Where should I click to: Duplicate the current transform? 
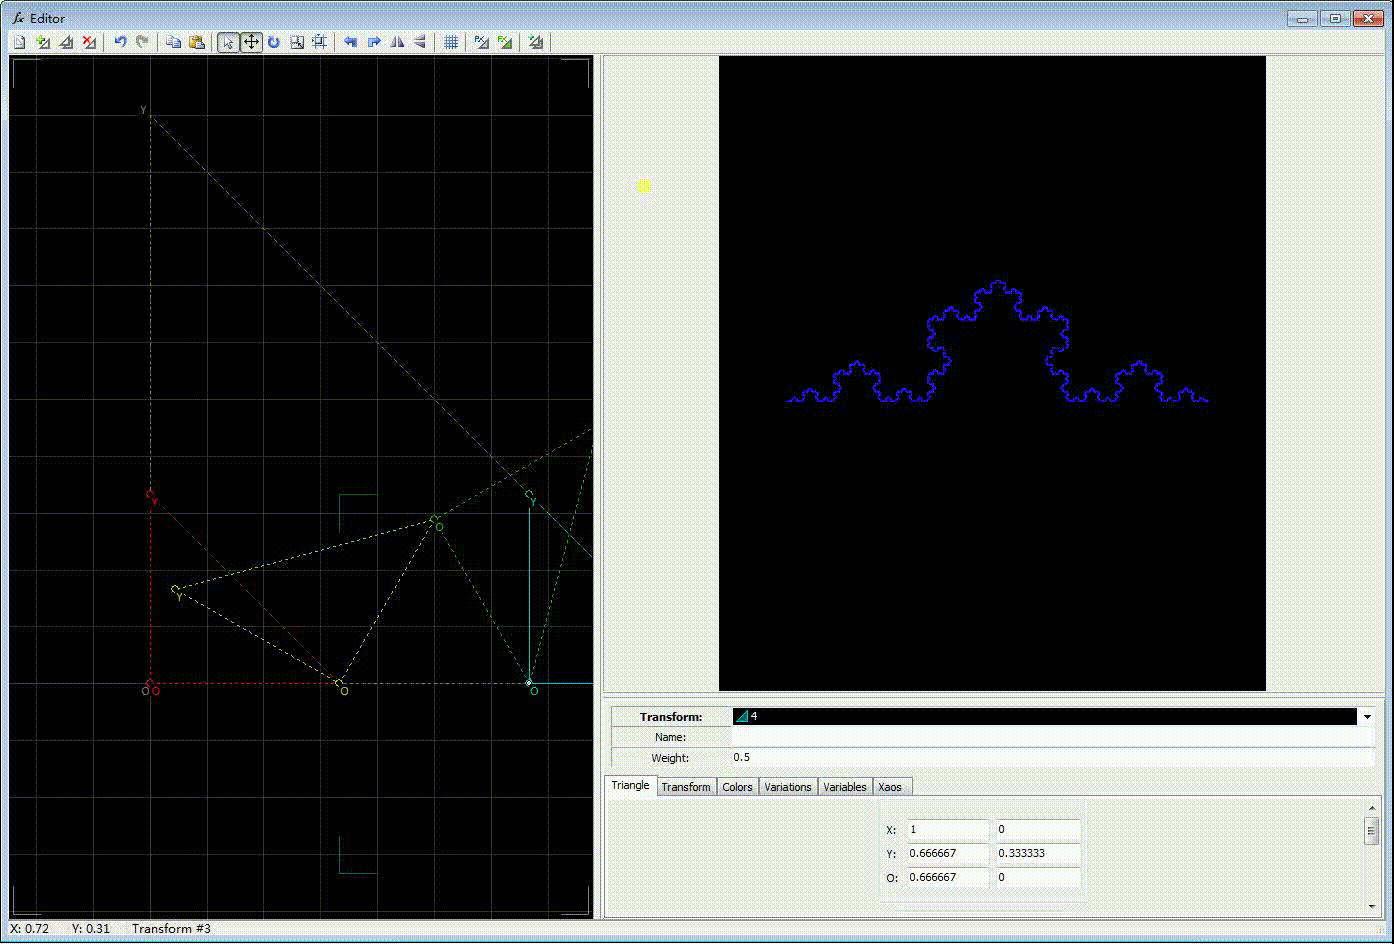[66, 42]
